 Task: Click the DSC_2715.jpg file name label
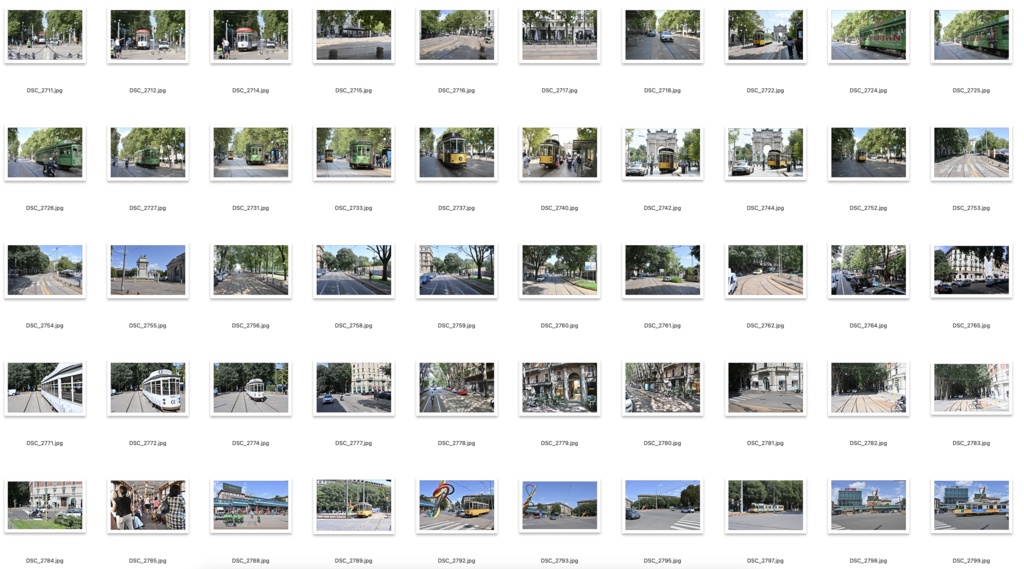tap(353, 91)
